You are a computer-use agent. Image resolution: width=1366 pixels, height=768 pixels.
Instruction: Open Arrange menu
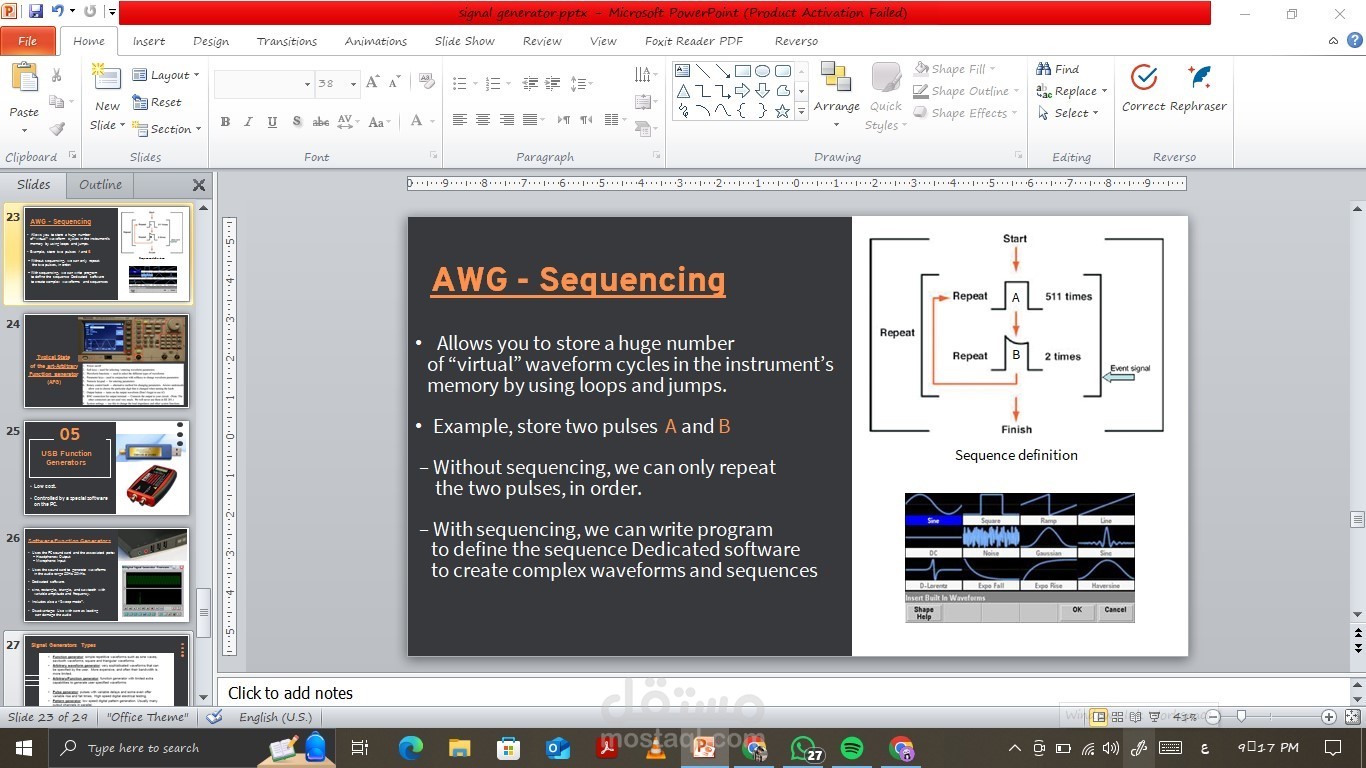point(837,96)
